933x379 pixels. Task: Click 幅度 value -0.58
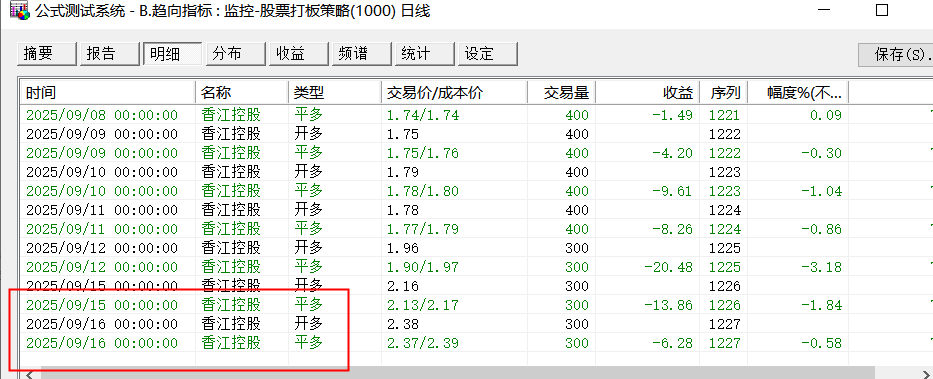click(x=821, y=344)
